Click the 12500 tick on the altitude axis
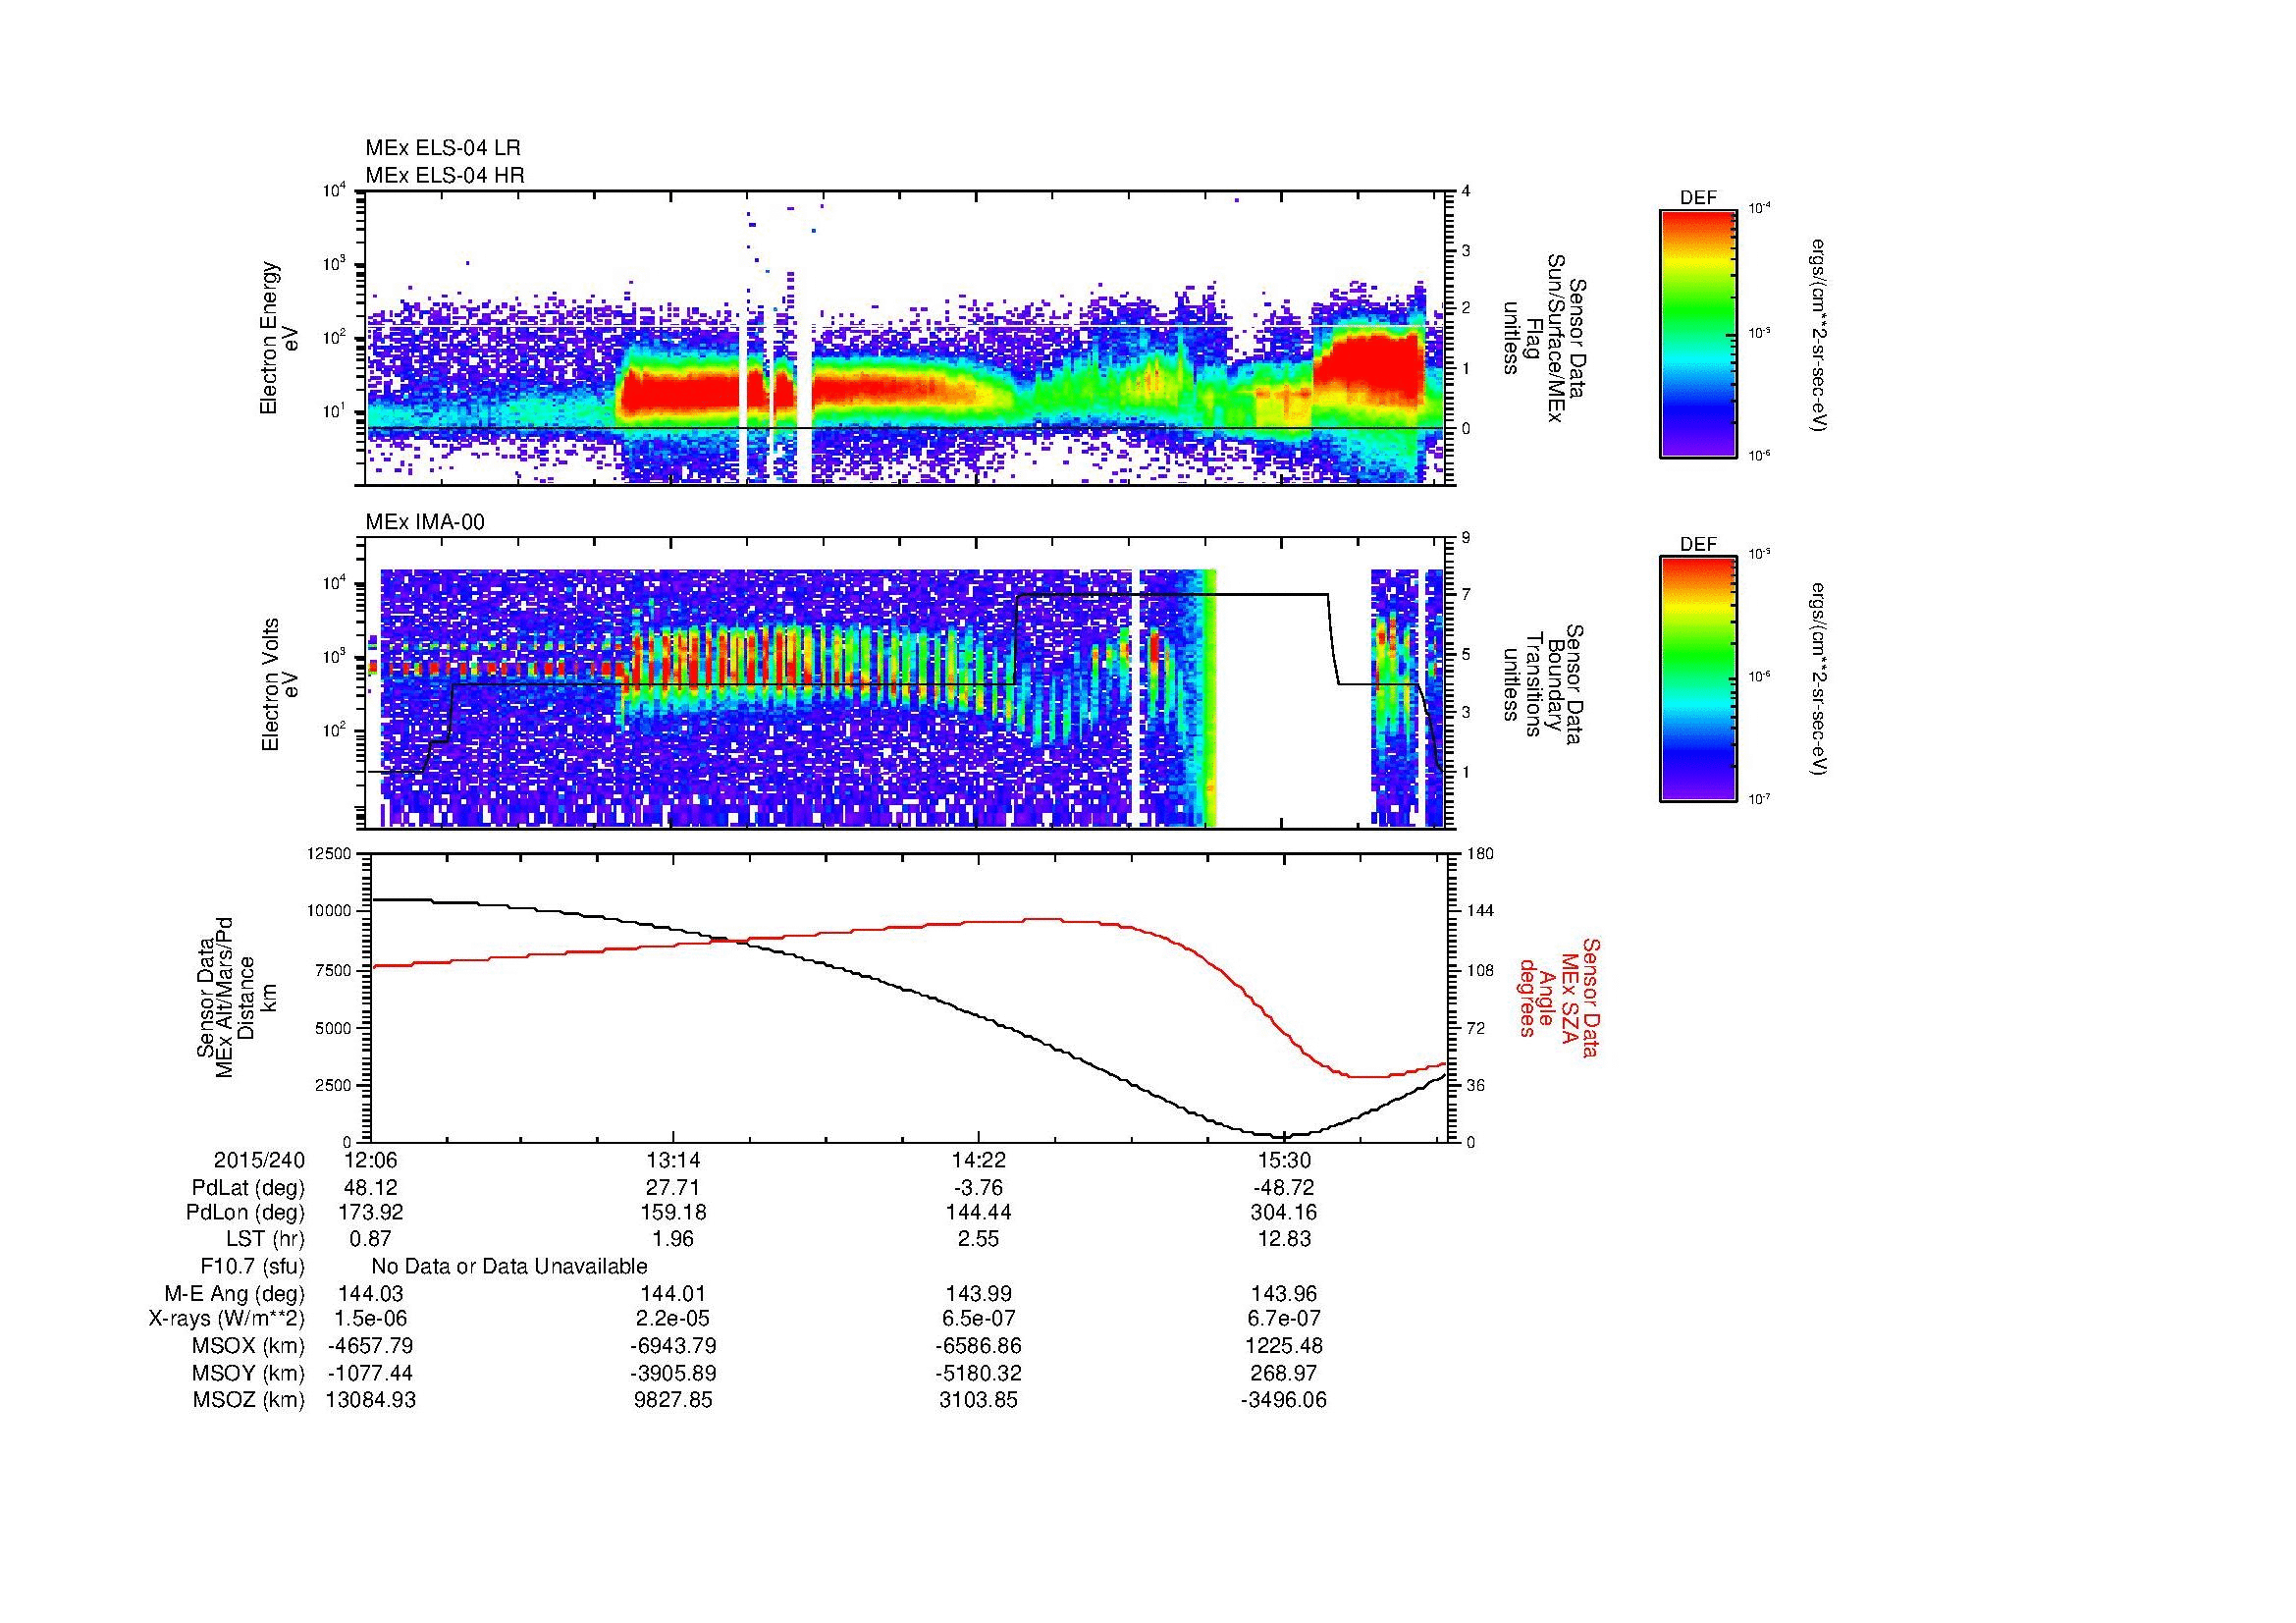Screen dimensions: 2296x1623 [x=331, y=853]
